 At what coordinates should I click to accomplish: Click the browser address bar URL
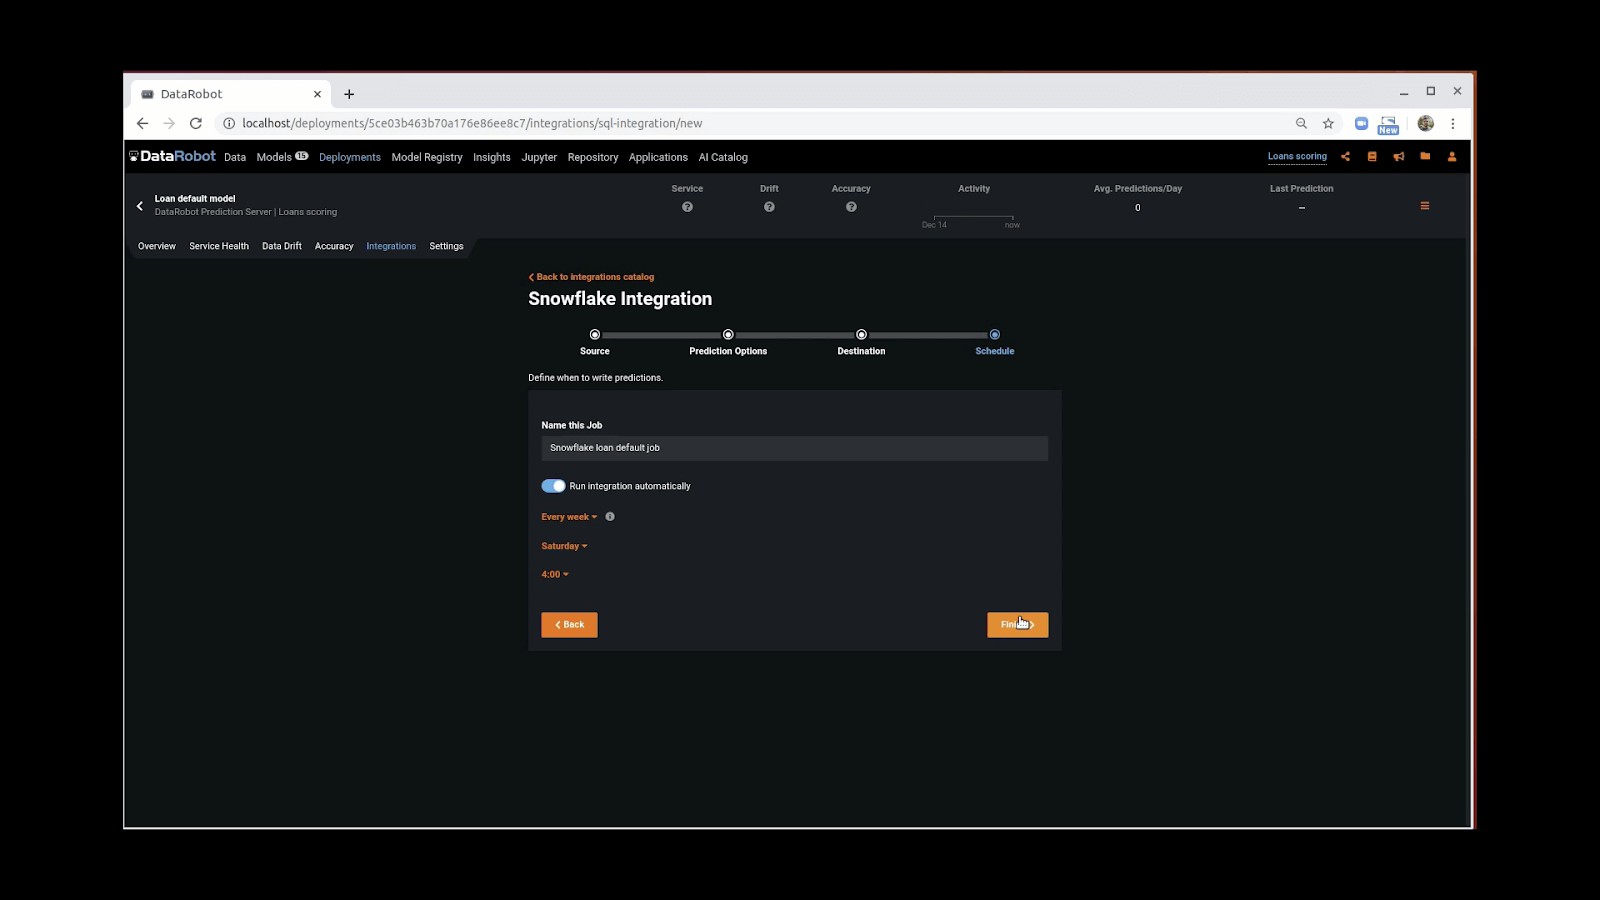click(x=472, y=123)
